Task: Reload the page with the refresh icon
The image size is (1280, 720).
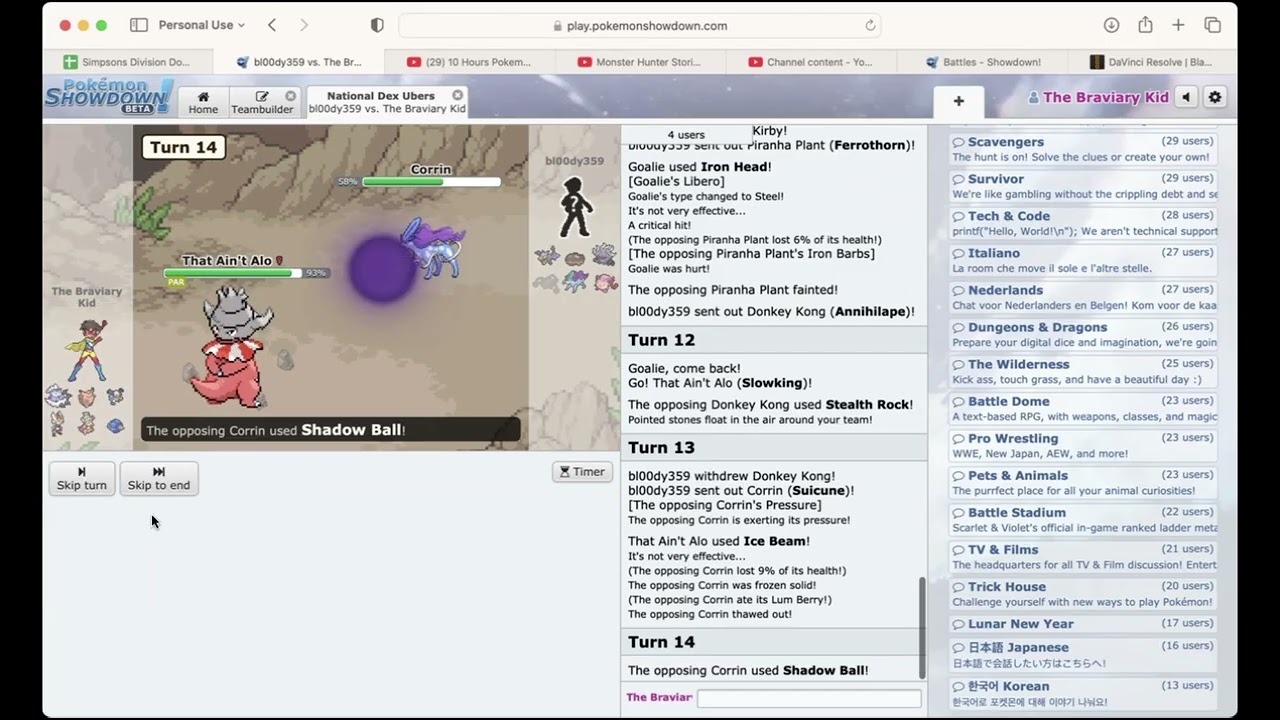Action: coord(870,25)
